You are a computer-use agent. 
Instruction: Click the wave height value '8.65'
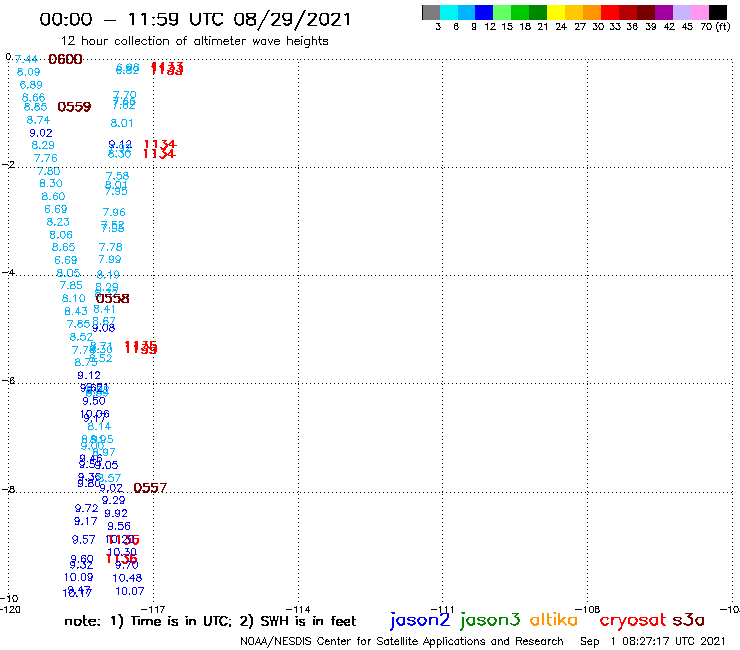click(x=63, y=247)
